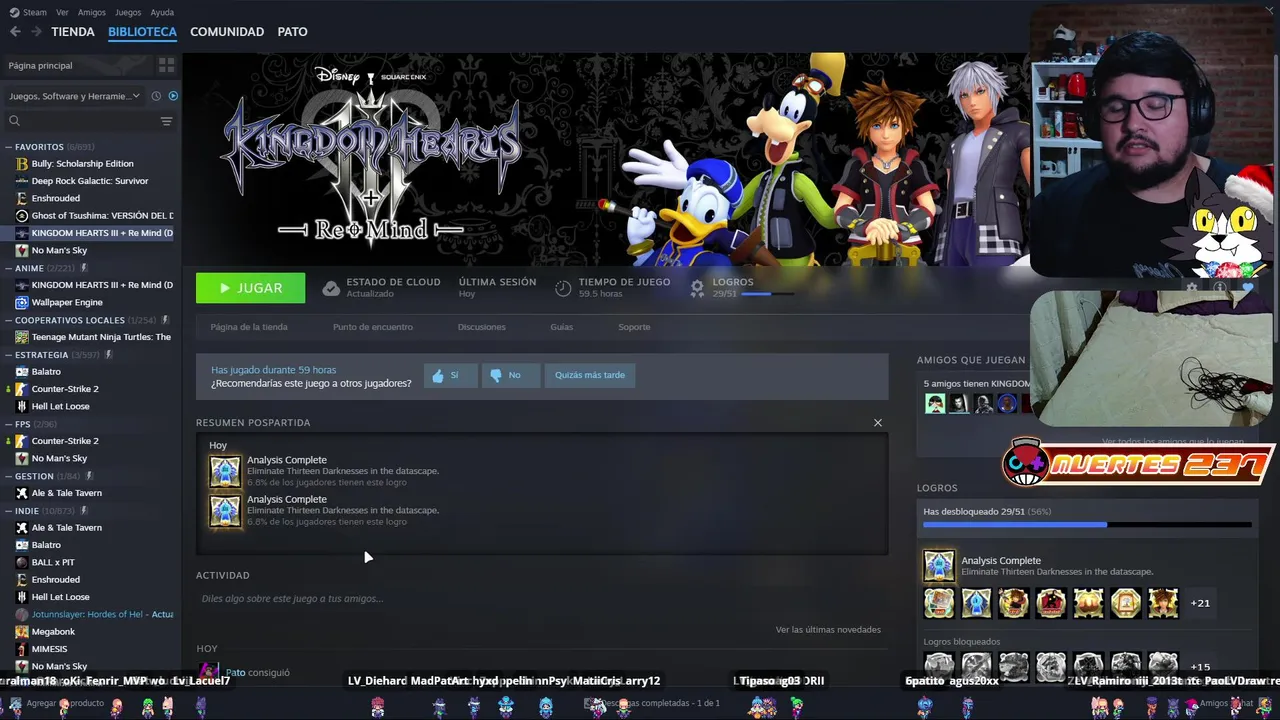Viewport: 1280px width, 720px height.
Task: Open the Discusiones tab
Action: click(x=481, y=327)
